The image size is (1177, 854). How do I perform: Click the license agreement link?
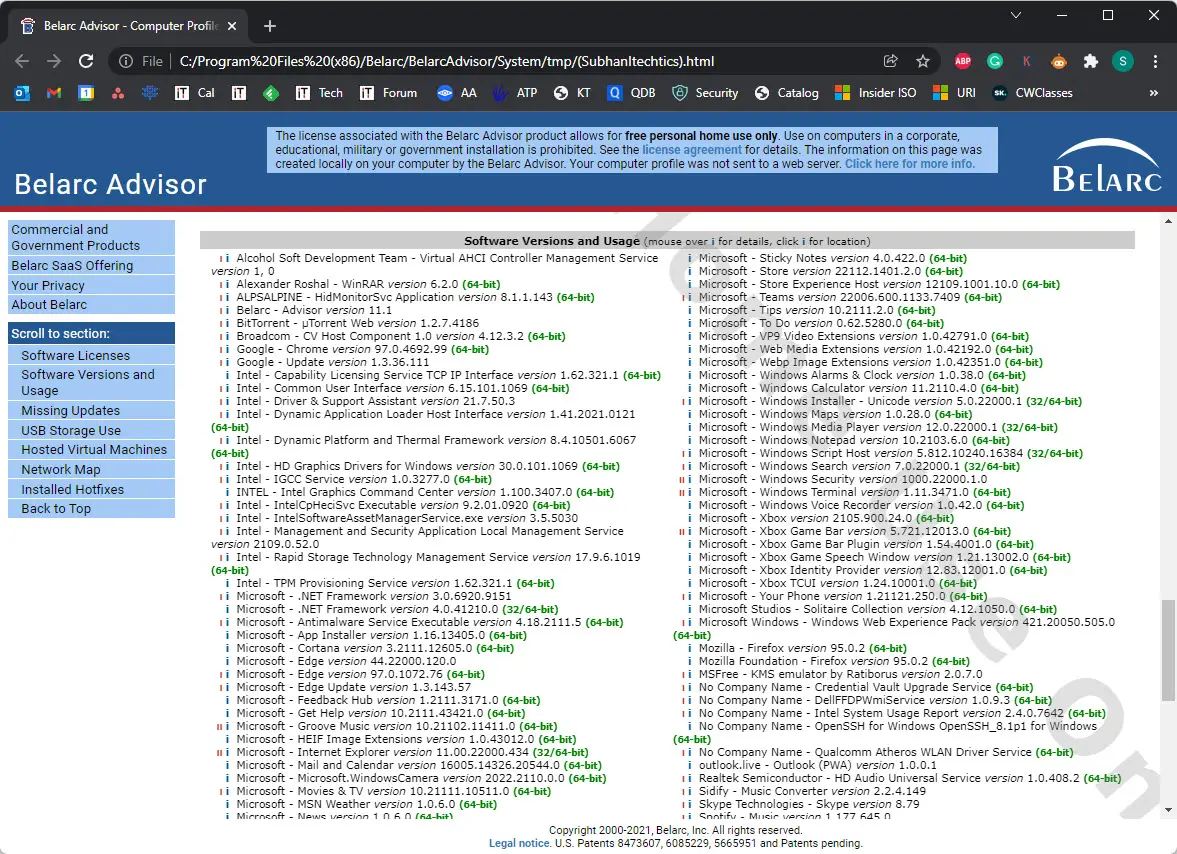coord(691,150)
